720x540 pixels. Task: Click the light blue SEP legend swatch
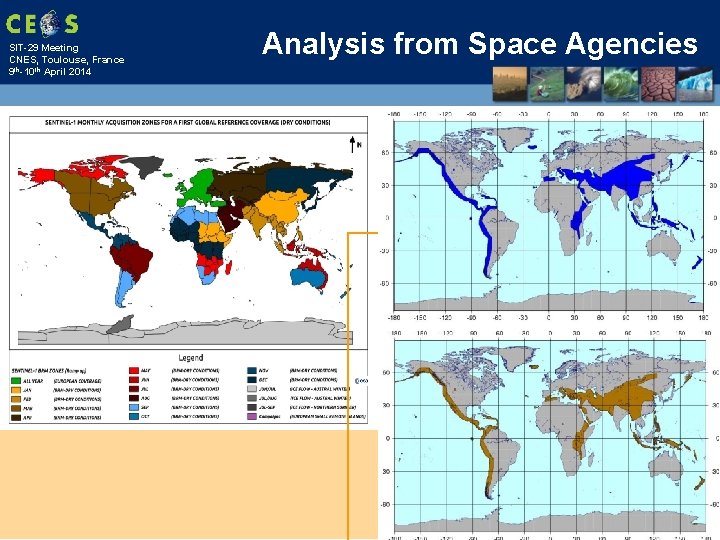(x=134, y=407)
